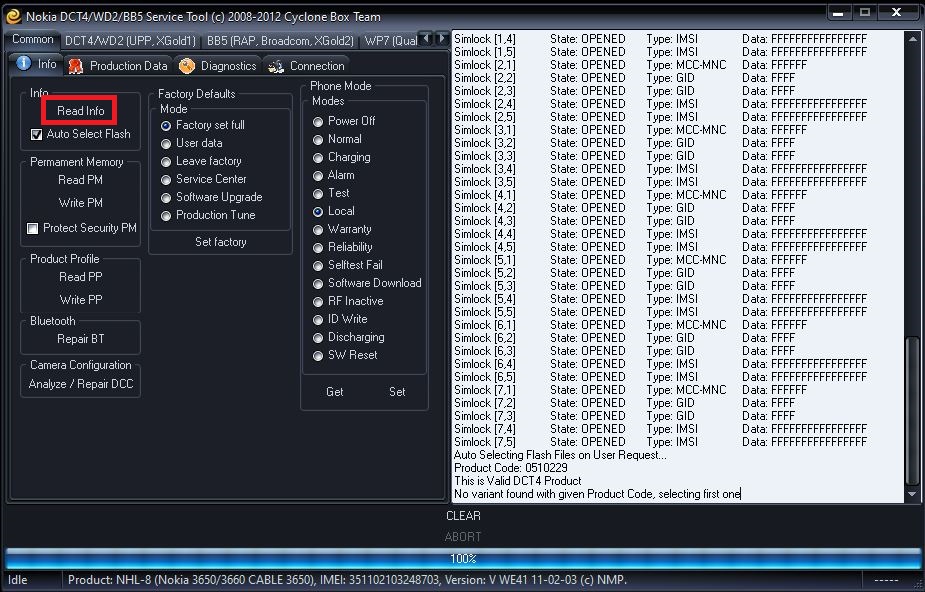The width and height of the screenshot is (925, 592).
Task: Click the Production Data tab icon
Action: [x=75, y=66]
